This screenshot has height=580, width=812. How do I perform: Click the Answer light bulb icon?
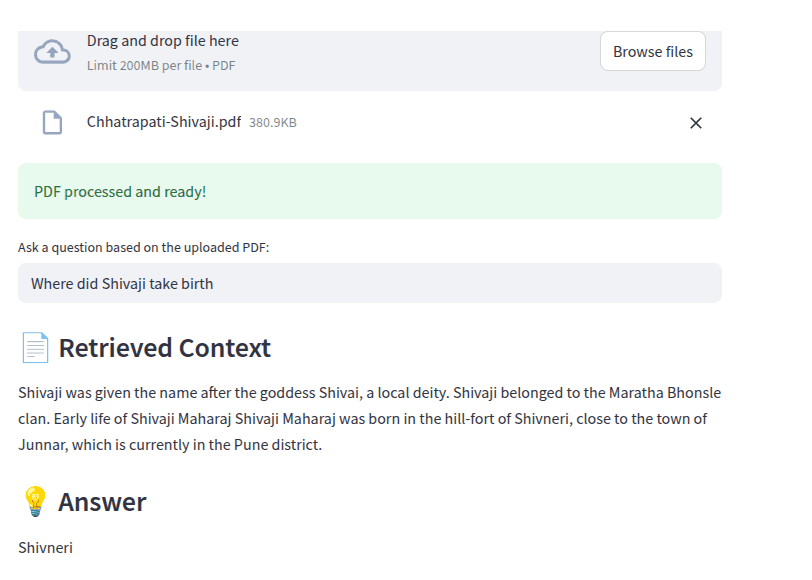click(x=35, y=502)
